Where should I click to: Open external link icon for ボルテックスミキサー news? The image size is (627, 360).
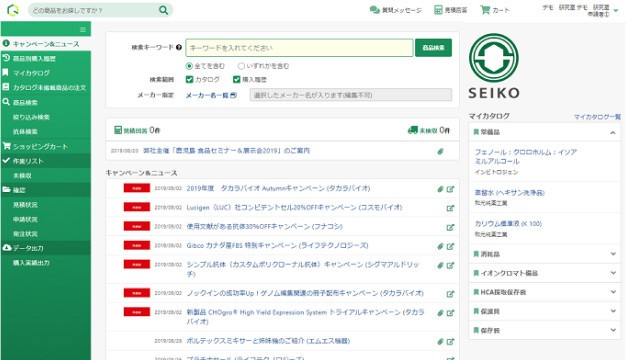450,342
